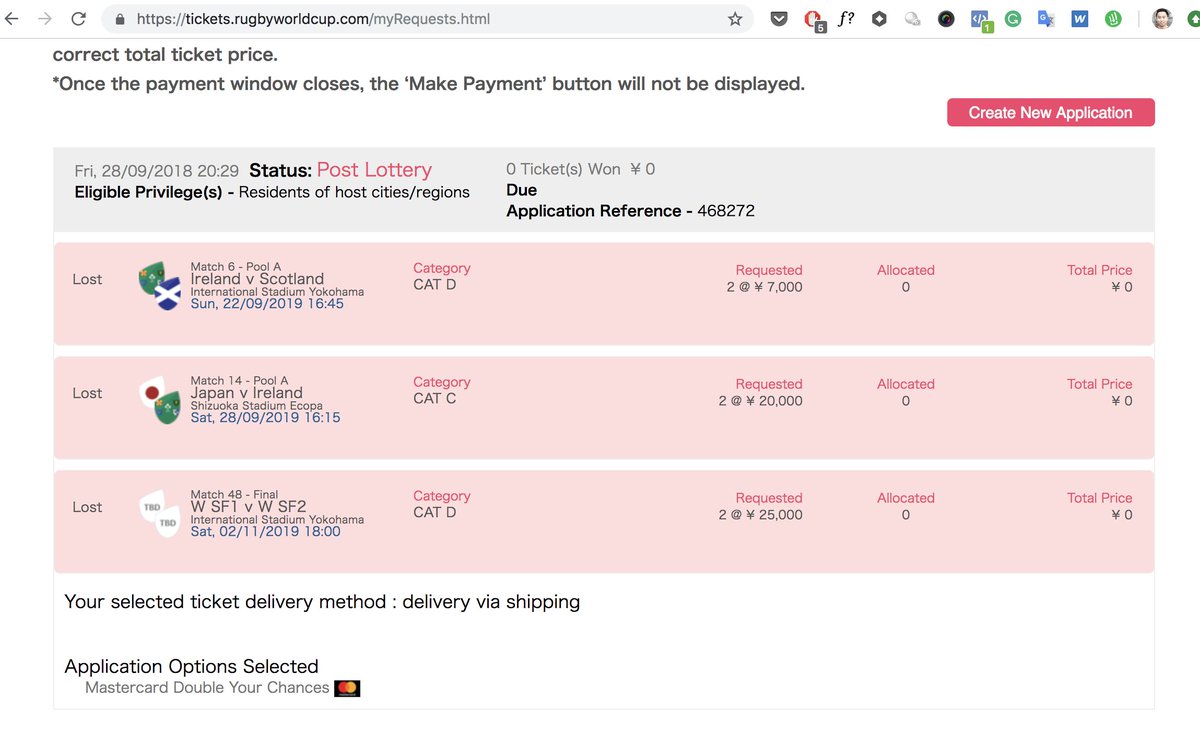
Task: Open the round black camera-lens extension
Action: pyautogui.click(x=946, y=19)
